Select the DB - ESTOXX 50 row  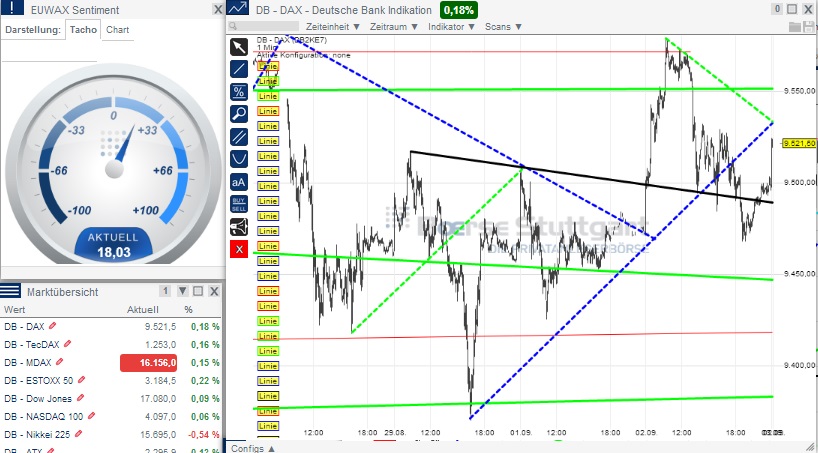pos(111,380)
